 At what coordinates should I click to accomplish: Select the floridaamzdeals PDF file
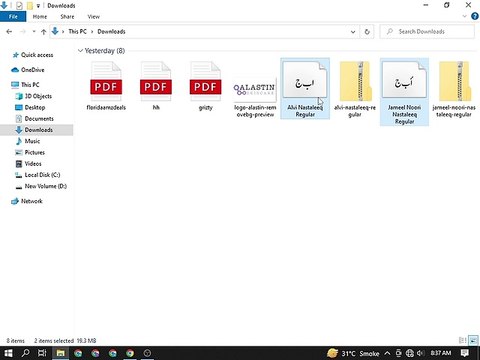tap(106, 86)
